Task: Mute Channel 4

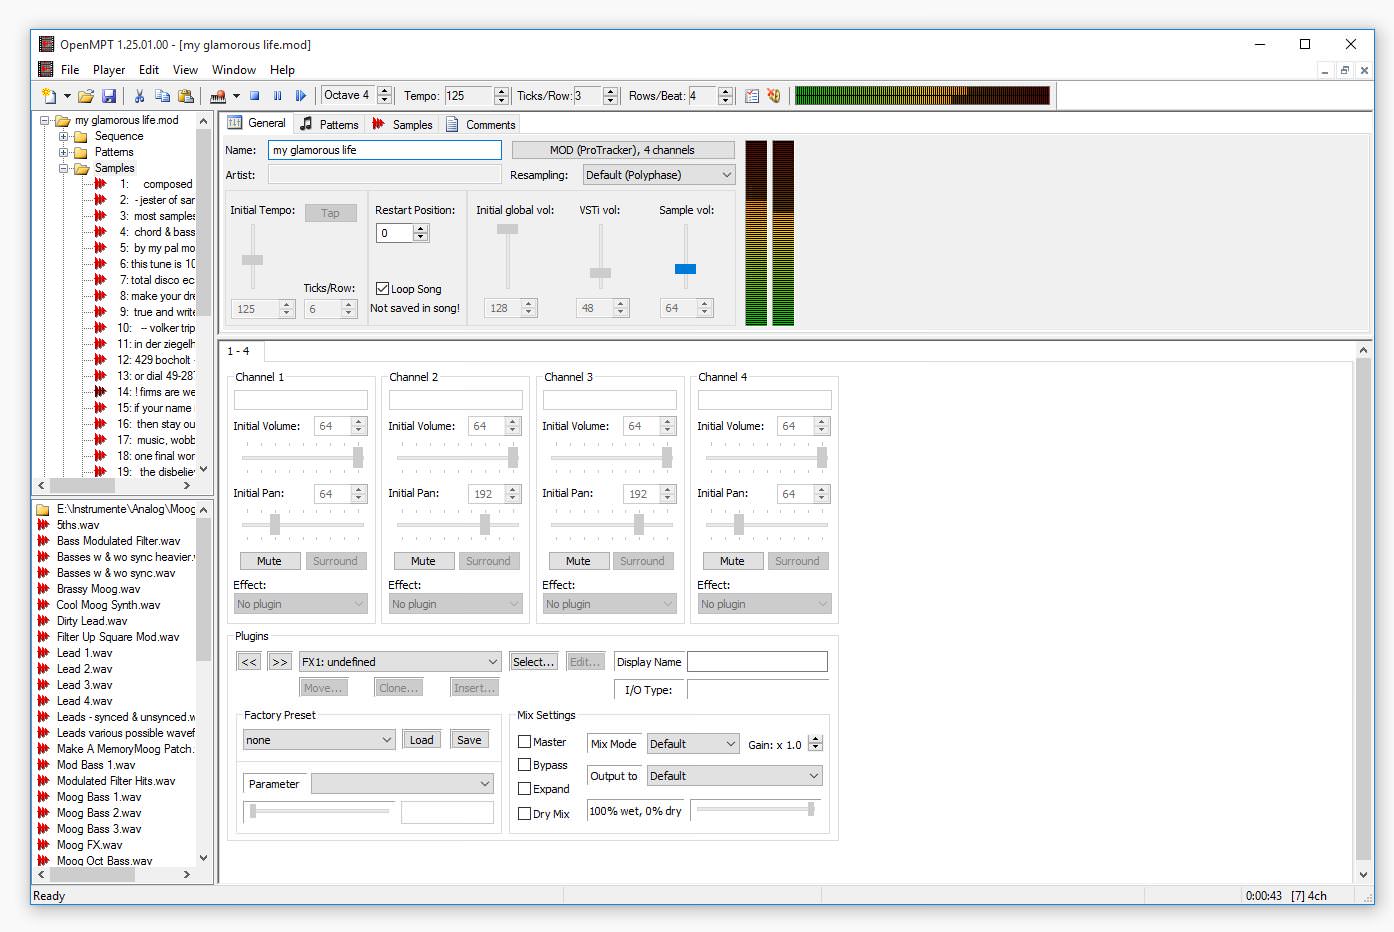Action: pyautogui.click(x=732, y=561)
